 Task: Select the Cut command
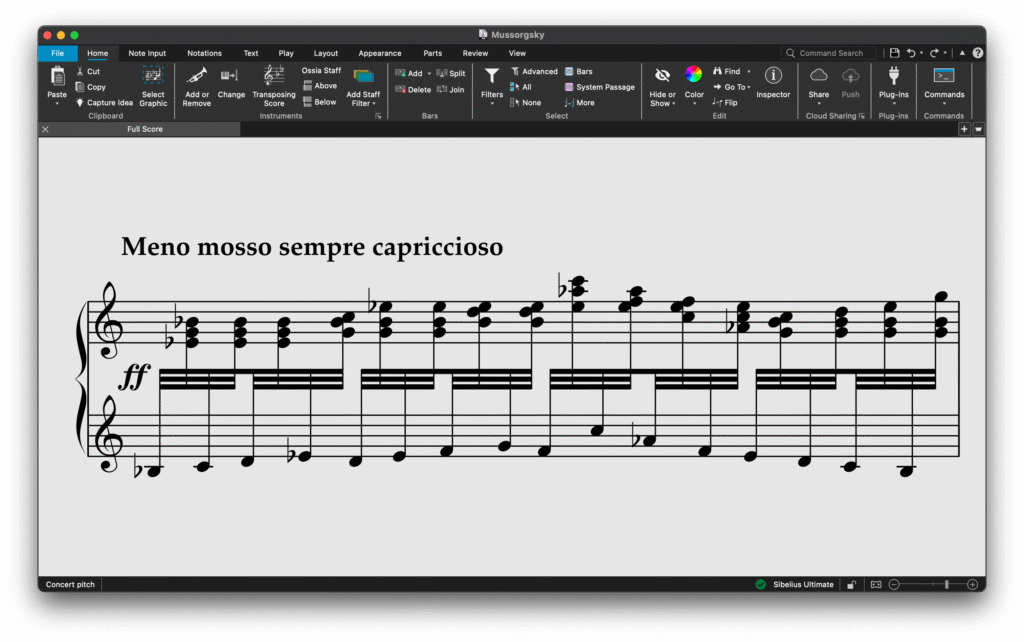(88, 71)
